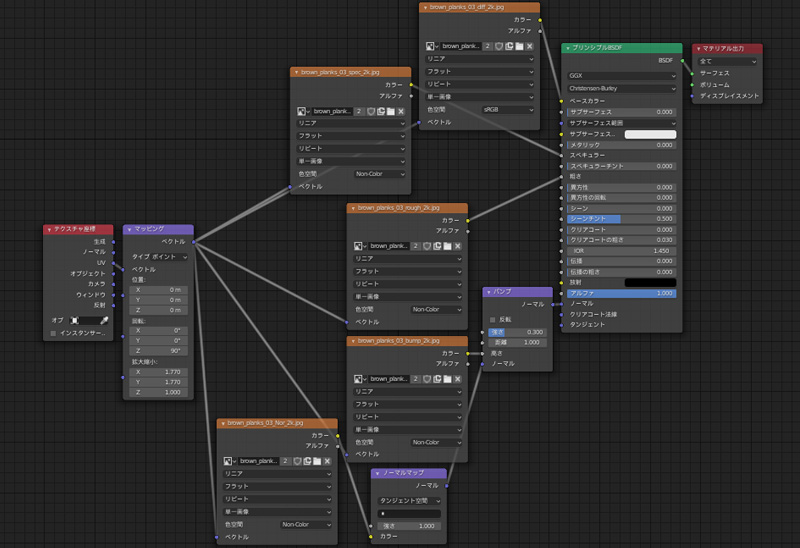Screen dimensions: 800x548
Task: Unlink image in brown_planks_03_Nor_2k.jpg node
Action: 328,461
